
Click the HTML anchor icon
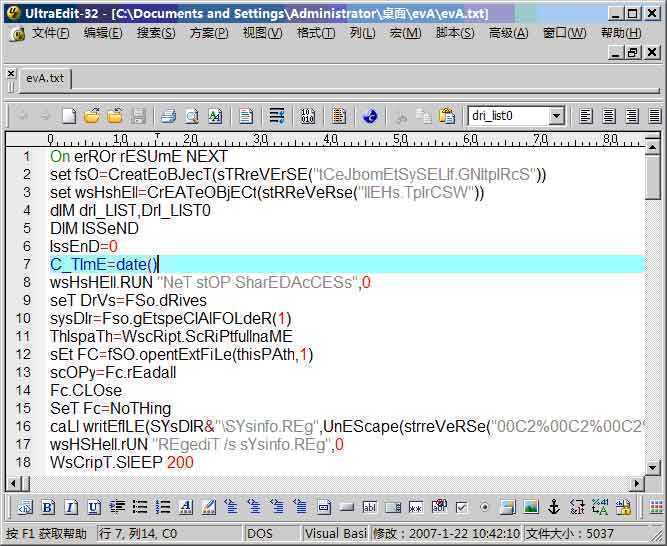point(554,507)
